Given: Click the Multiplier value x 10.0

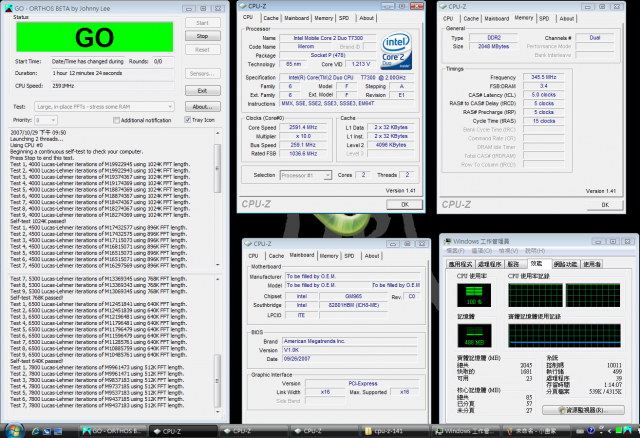Looking at the screenshot, I should [x=303, y=136].
